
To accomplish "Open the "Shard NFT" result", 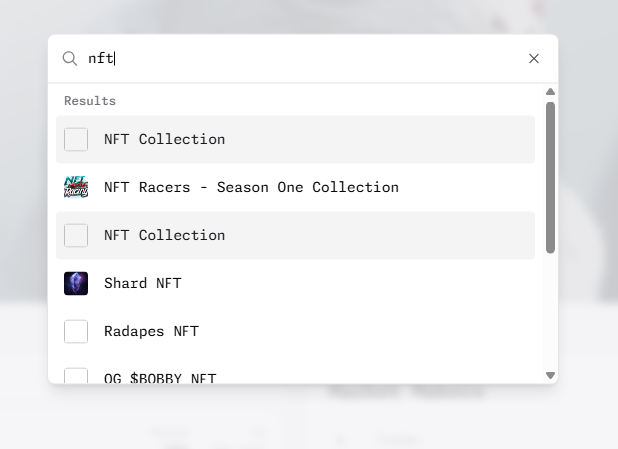I will click(x=295, y=283).
